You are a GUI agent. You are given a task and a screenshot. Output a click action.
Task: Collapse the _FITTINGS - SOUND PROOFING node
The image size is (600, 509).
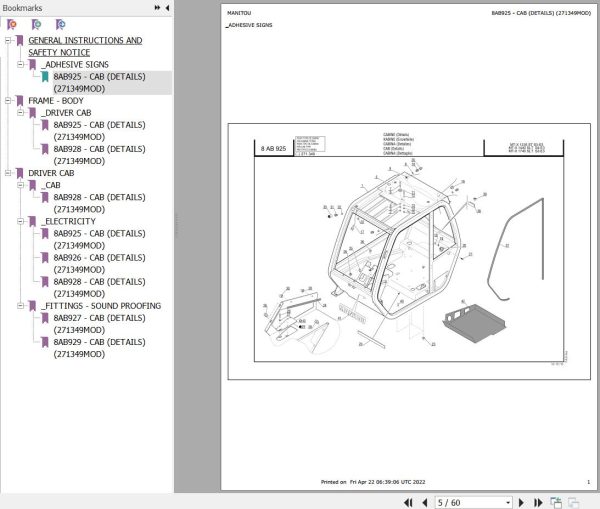pyautogui.click(x=21, y=306)
